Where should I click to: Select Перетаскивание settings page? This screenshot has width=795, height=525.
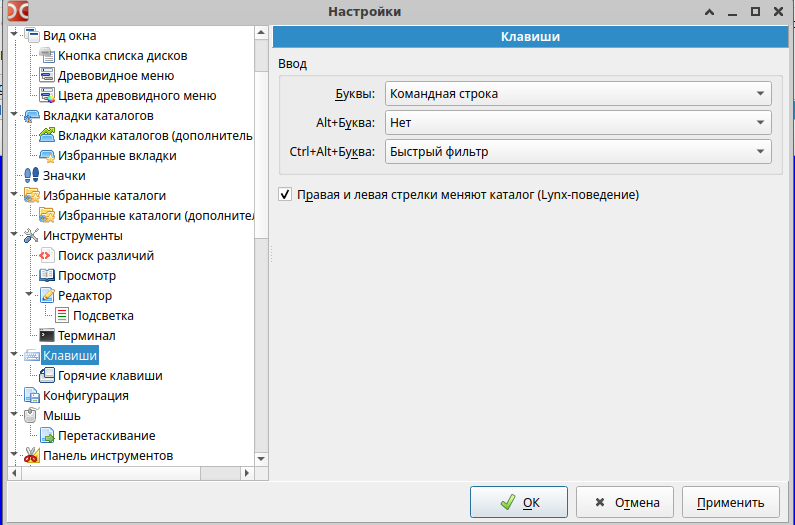coord(106,436)
